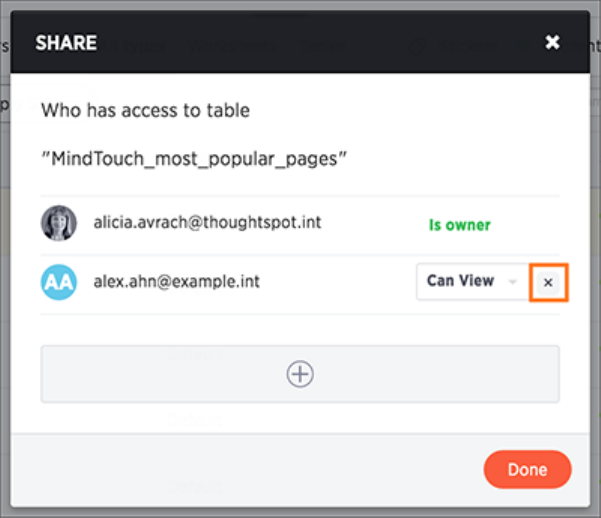Image resolution: width=601 pixels, height=518 pixels.
Task: Click the SHARE title text
Action: click(x=64, y=43)
